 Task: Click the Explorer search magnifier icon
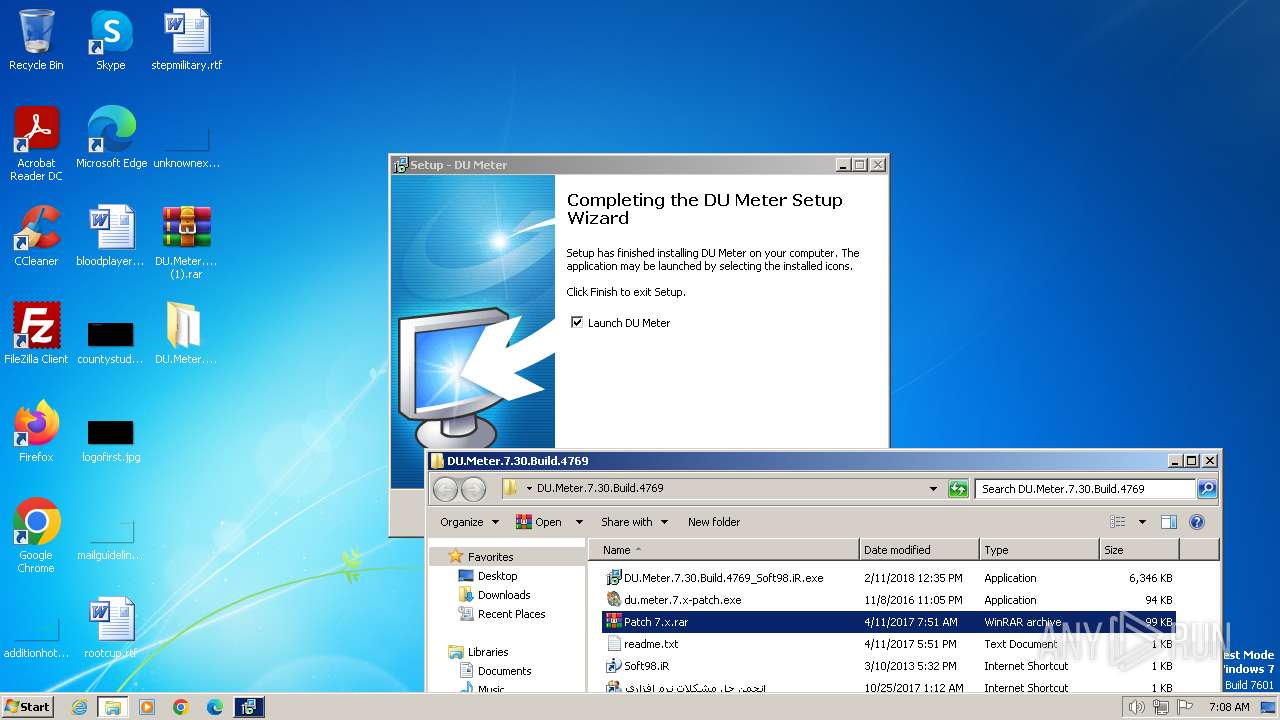(x=1207, y=489)
